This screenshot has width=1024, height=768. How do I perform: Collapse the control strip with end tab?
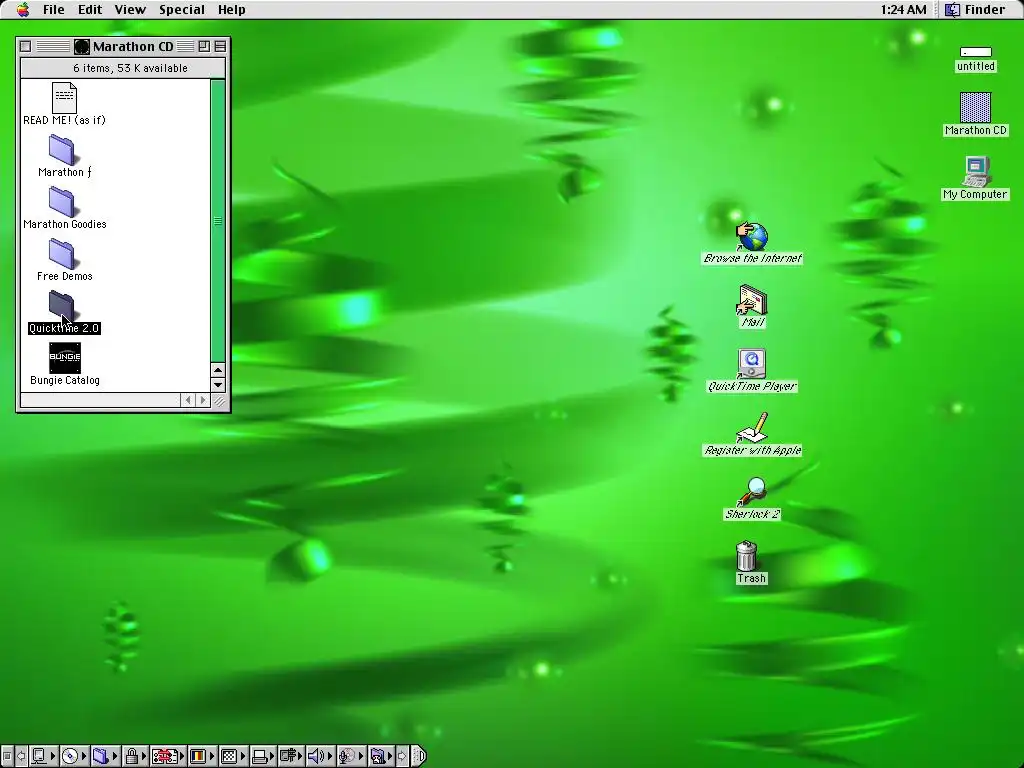click(419, 756)
